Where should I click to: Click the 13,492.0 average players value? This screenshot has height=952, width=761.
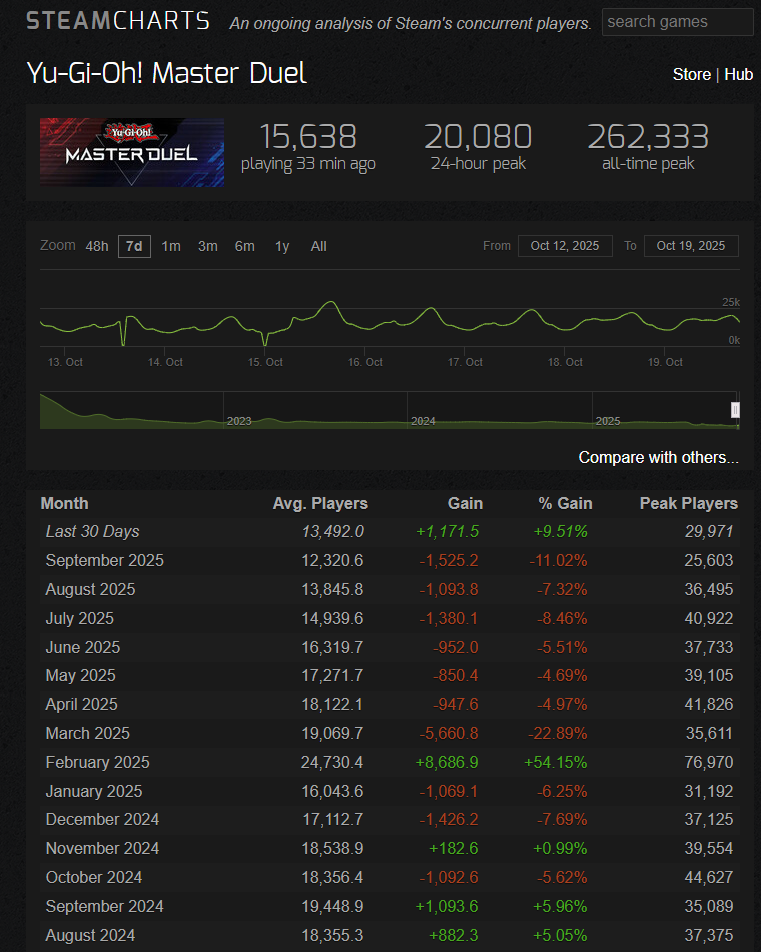click(332, 531)
